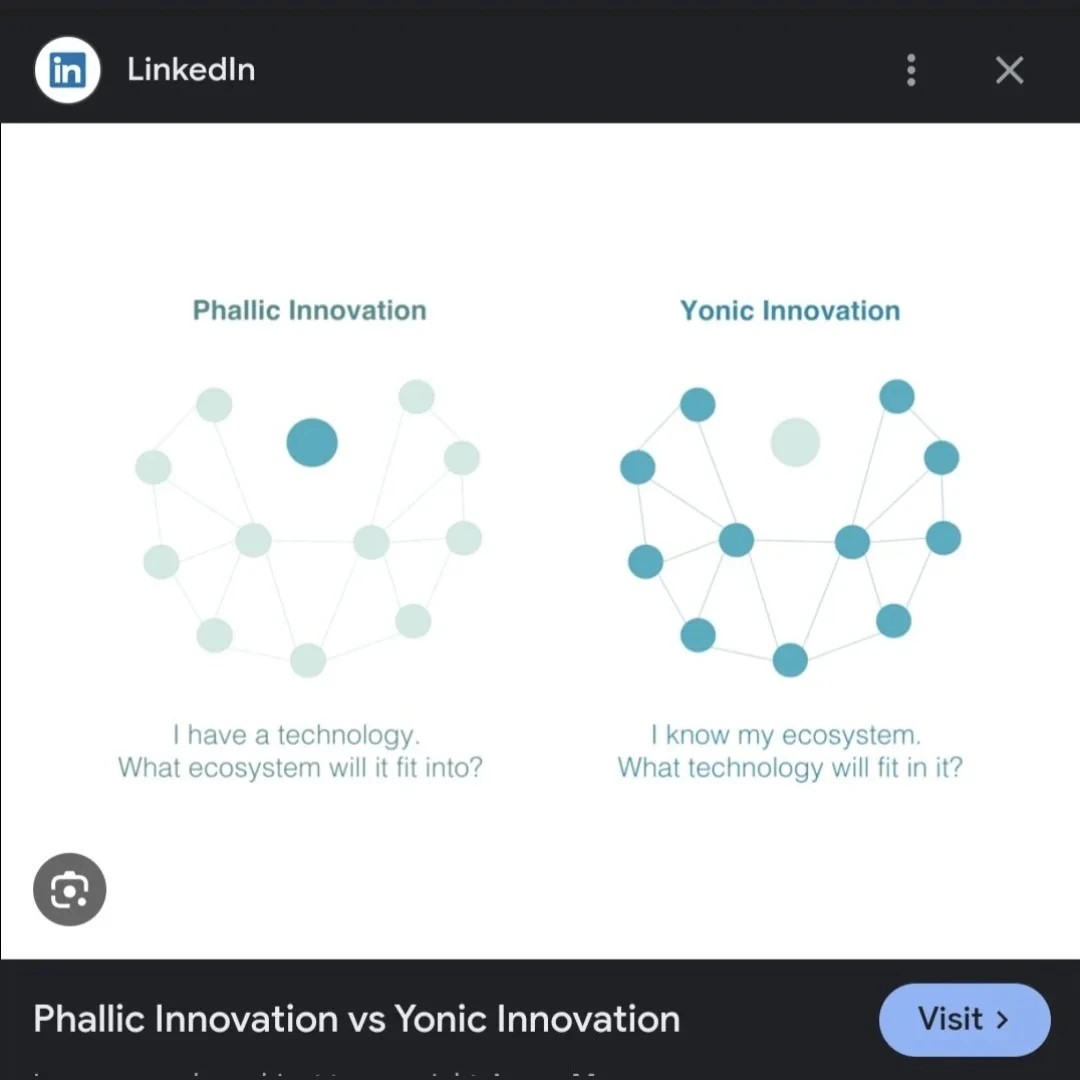
Task: Open the three-dot more options menu
Action: pos(910,70)
